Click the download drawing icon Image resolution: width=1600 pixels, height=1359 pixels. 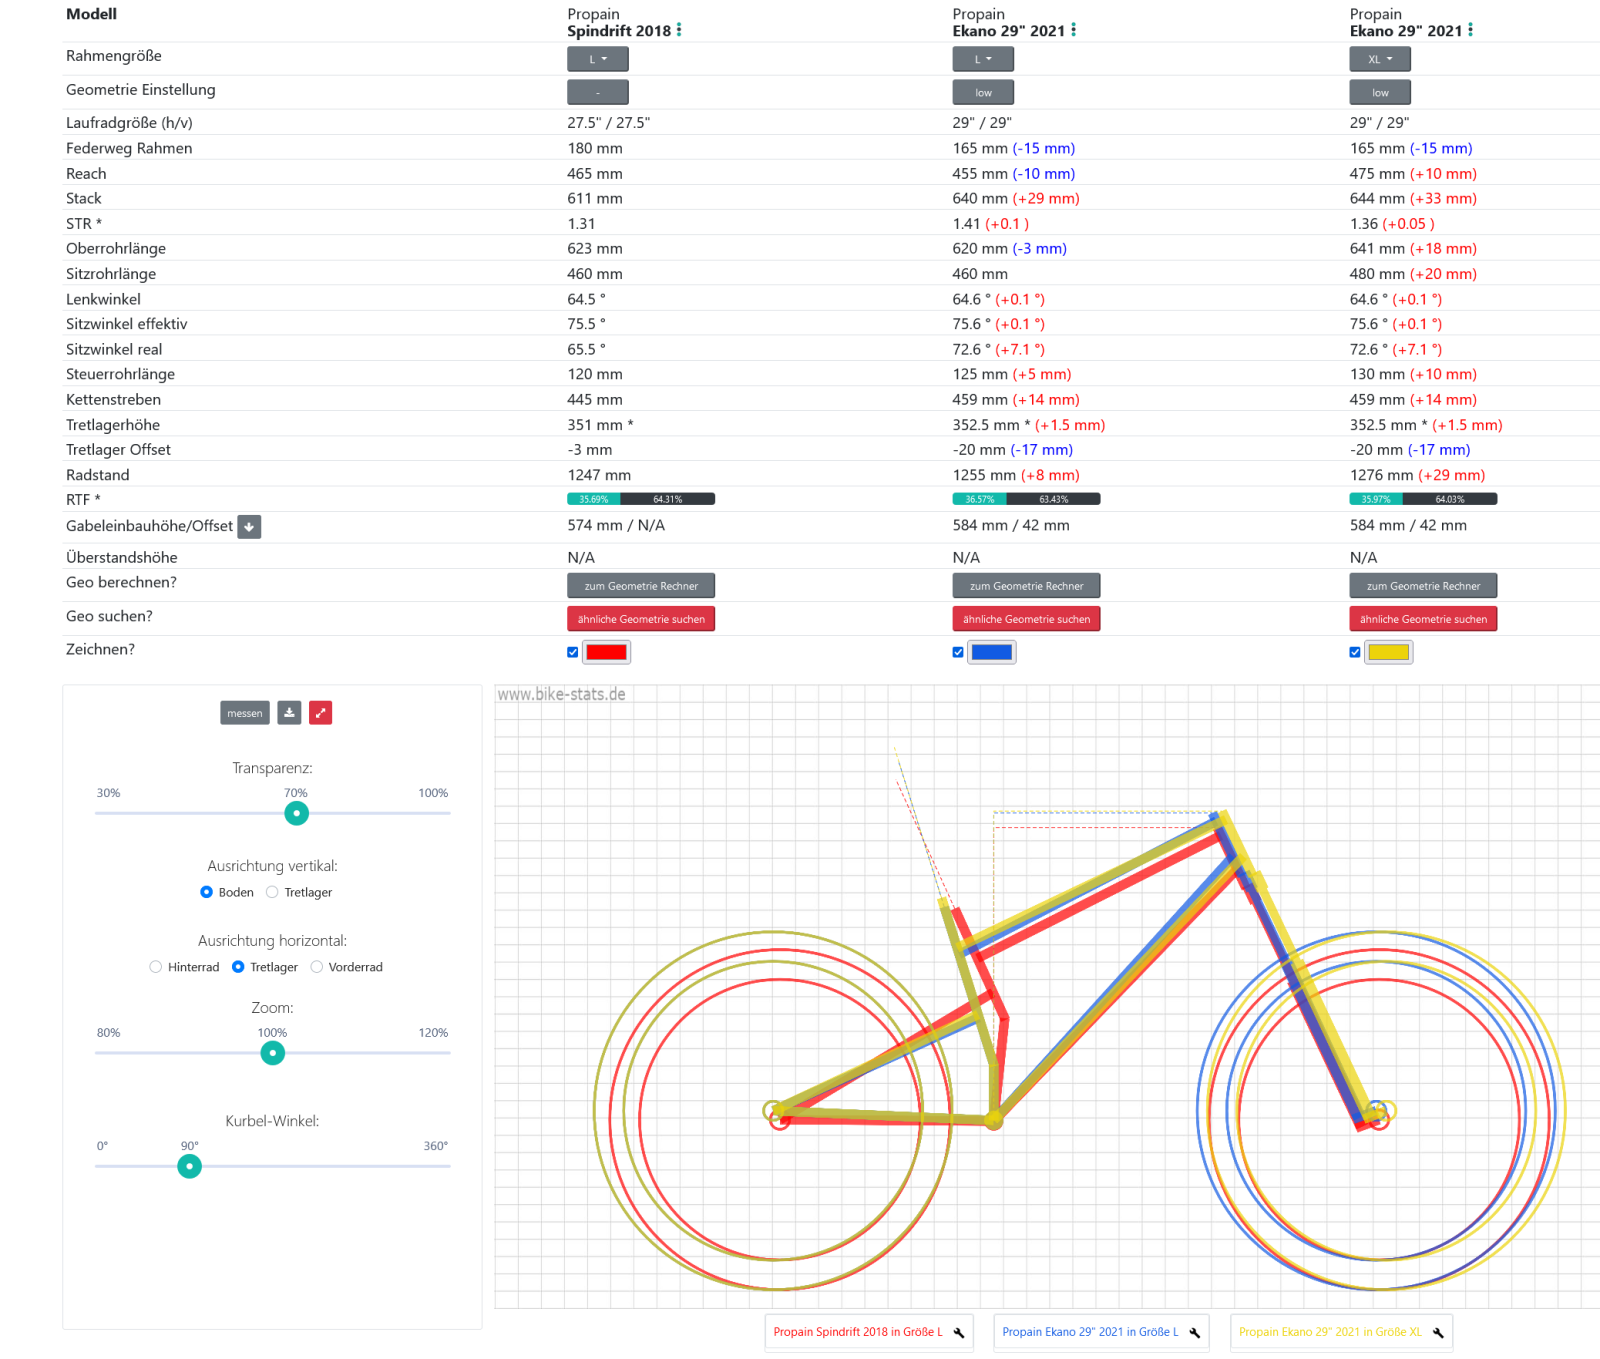tap(289, 713)
